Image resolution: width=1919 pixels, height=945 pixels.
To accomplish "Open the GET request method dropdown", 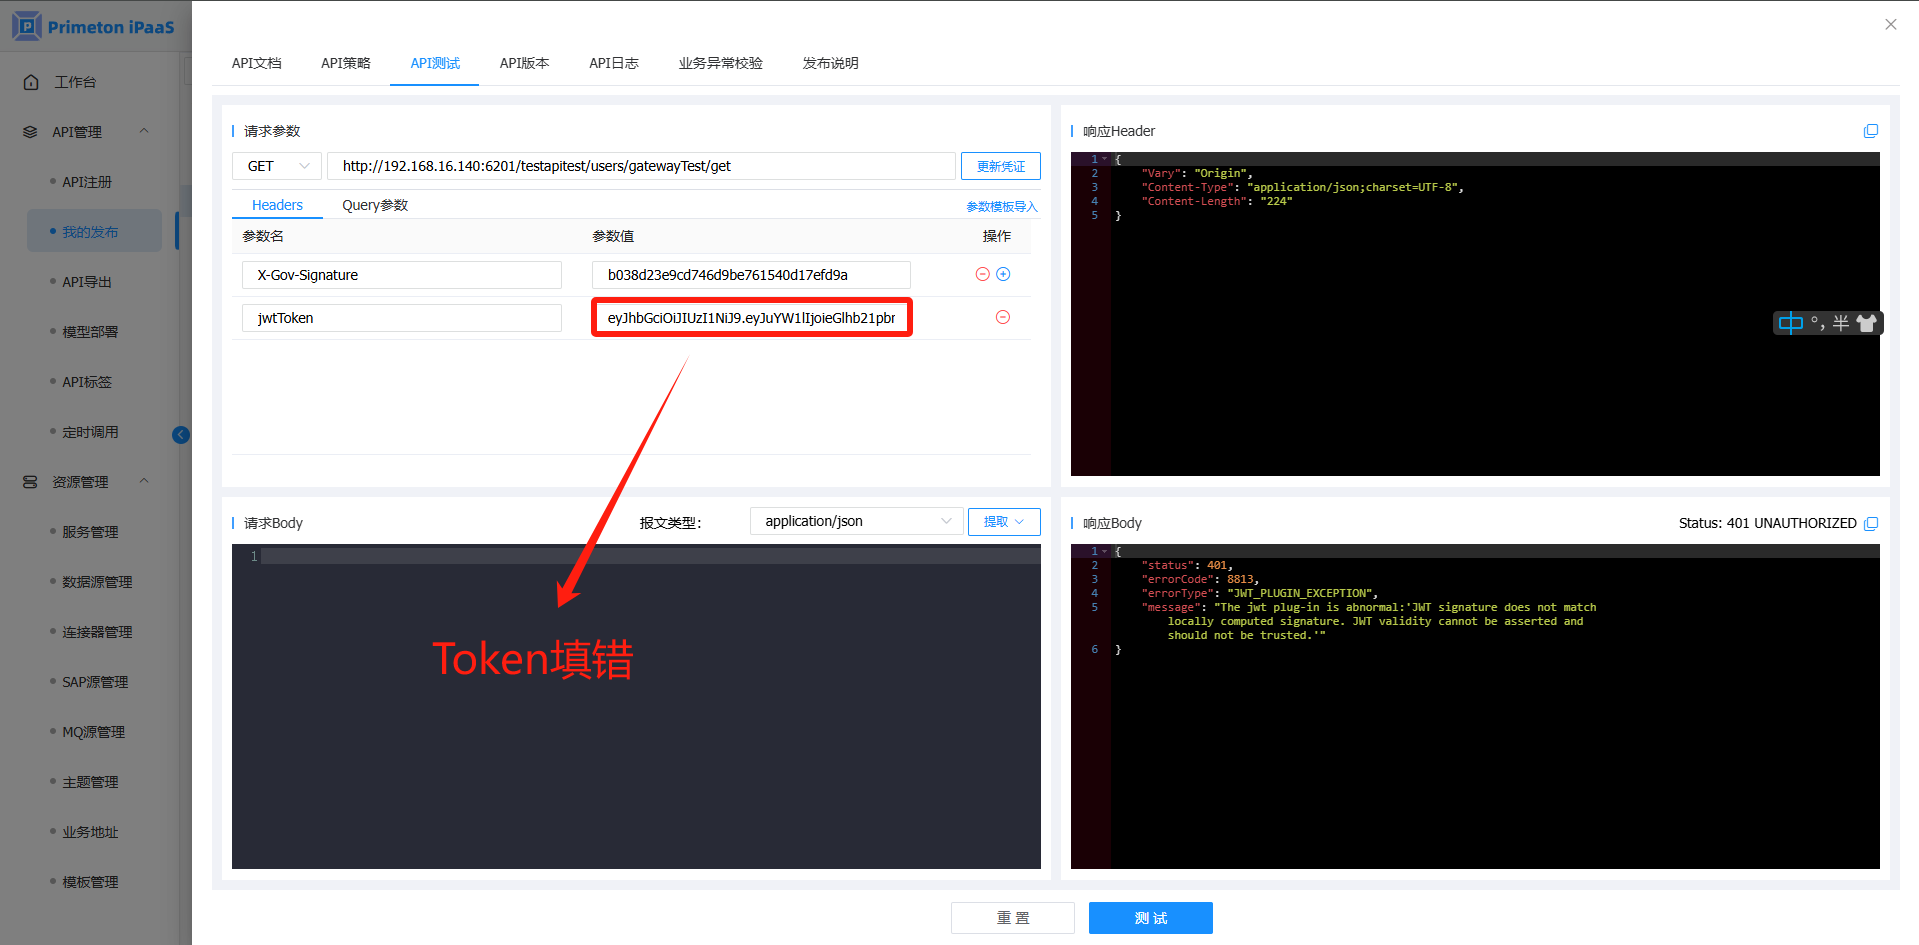I will point(278,166).
